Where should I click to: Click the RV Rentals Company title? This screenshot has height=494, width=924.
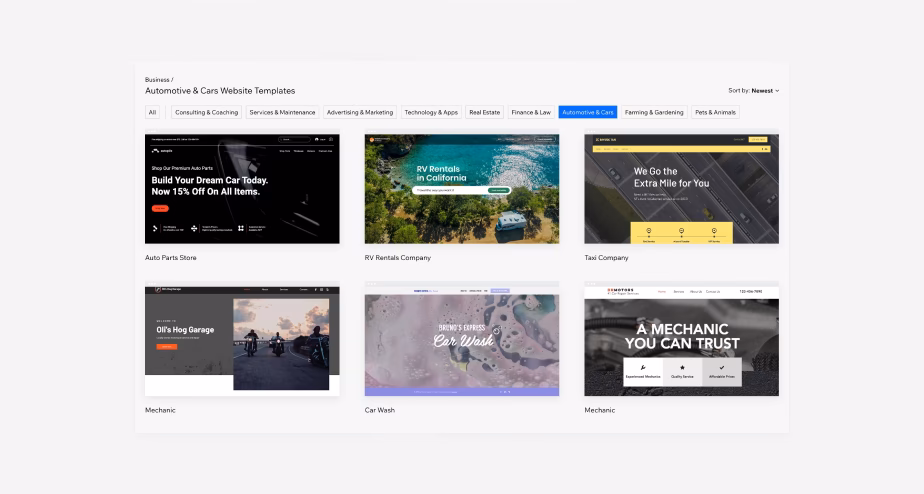pyautogui.click(x=398, y=258)
